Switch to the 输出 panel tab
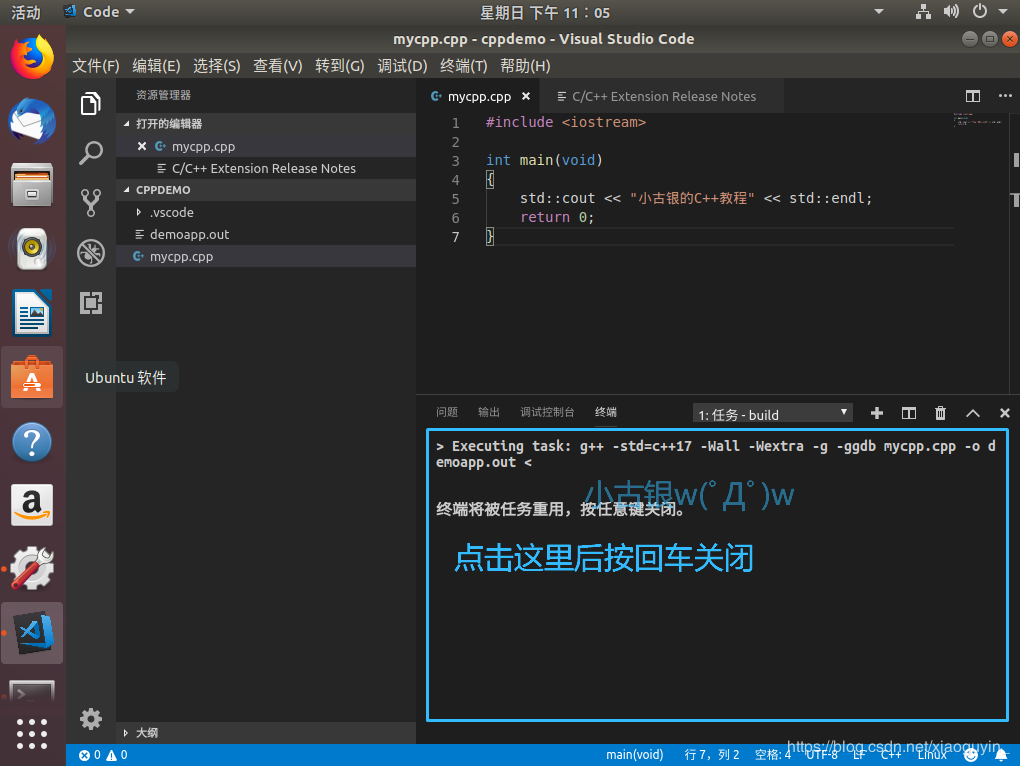 point(489,412)
